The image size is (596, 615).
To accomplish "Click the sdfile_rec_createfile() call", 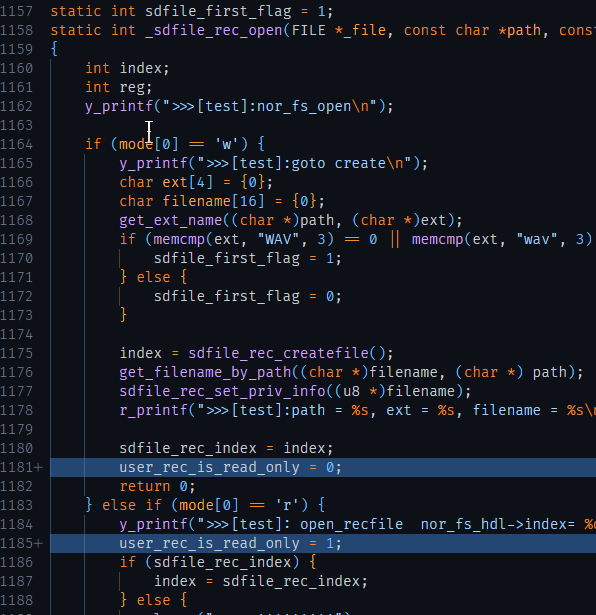I will point(291,353).
